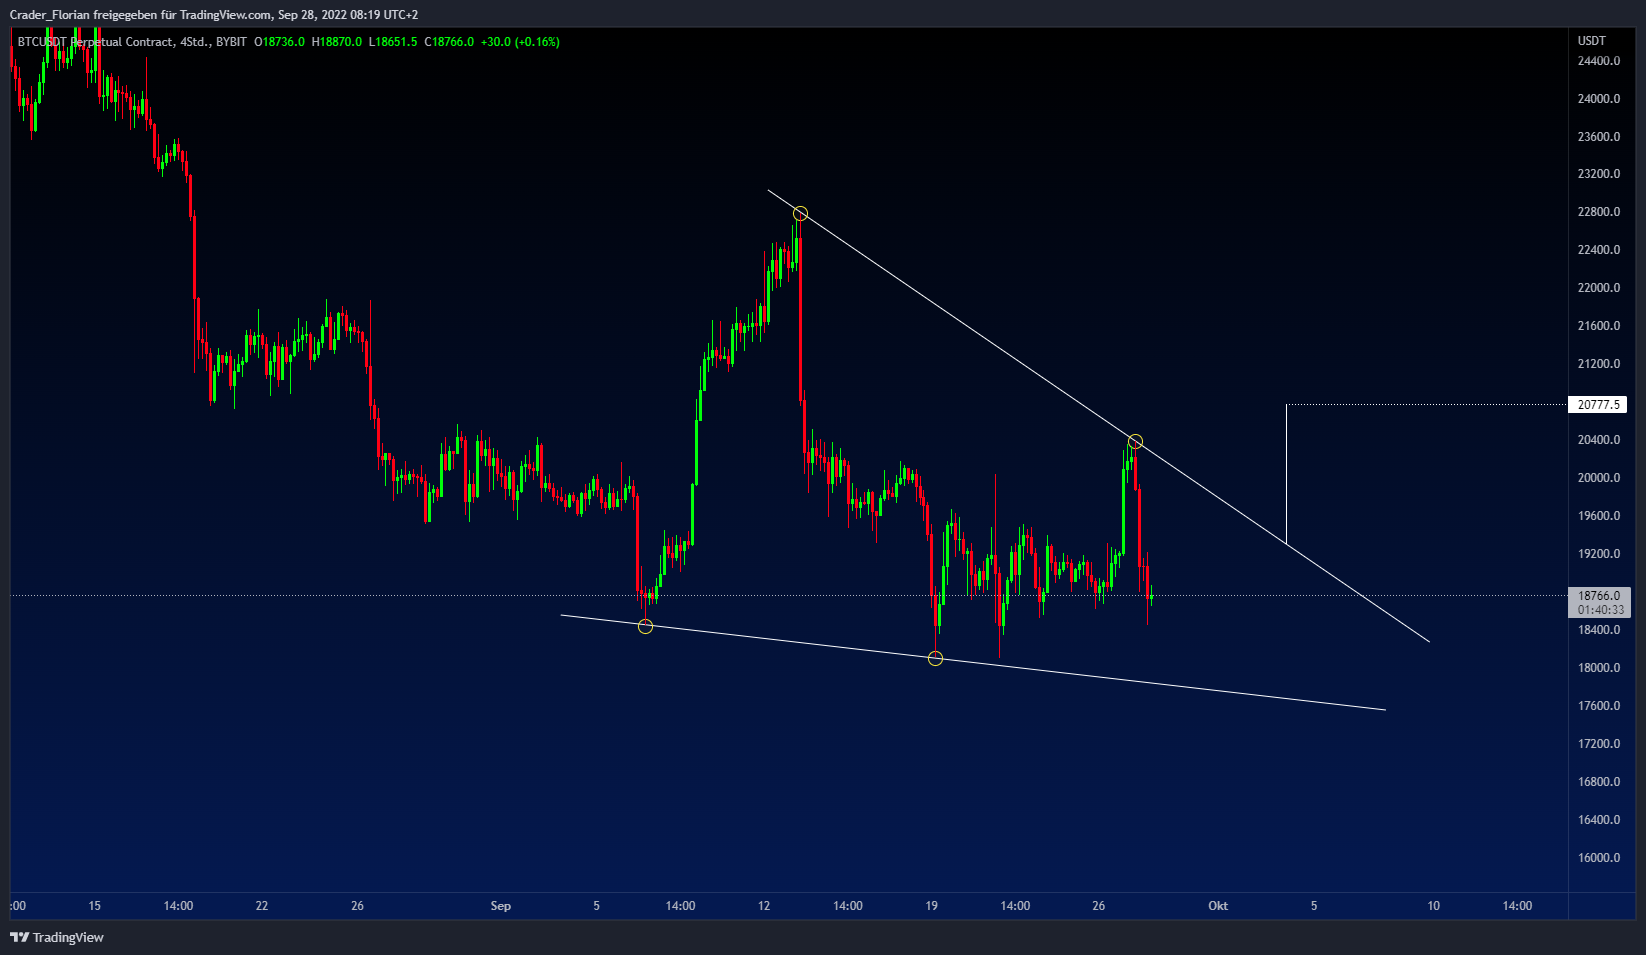Click the yellow circle marker near 18400 on the lower trendline

645,626
